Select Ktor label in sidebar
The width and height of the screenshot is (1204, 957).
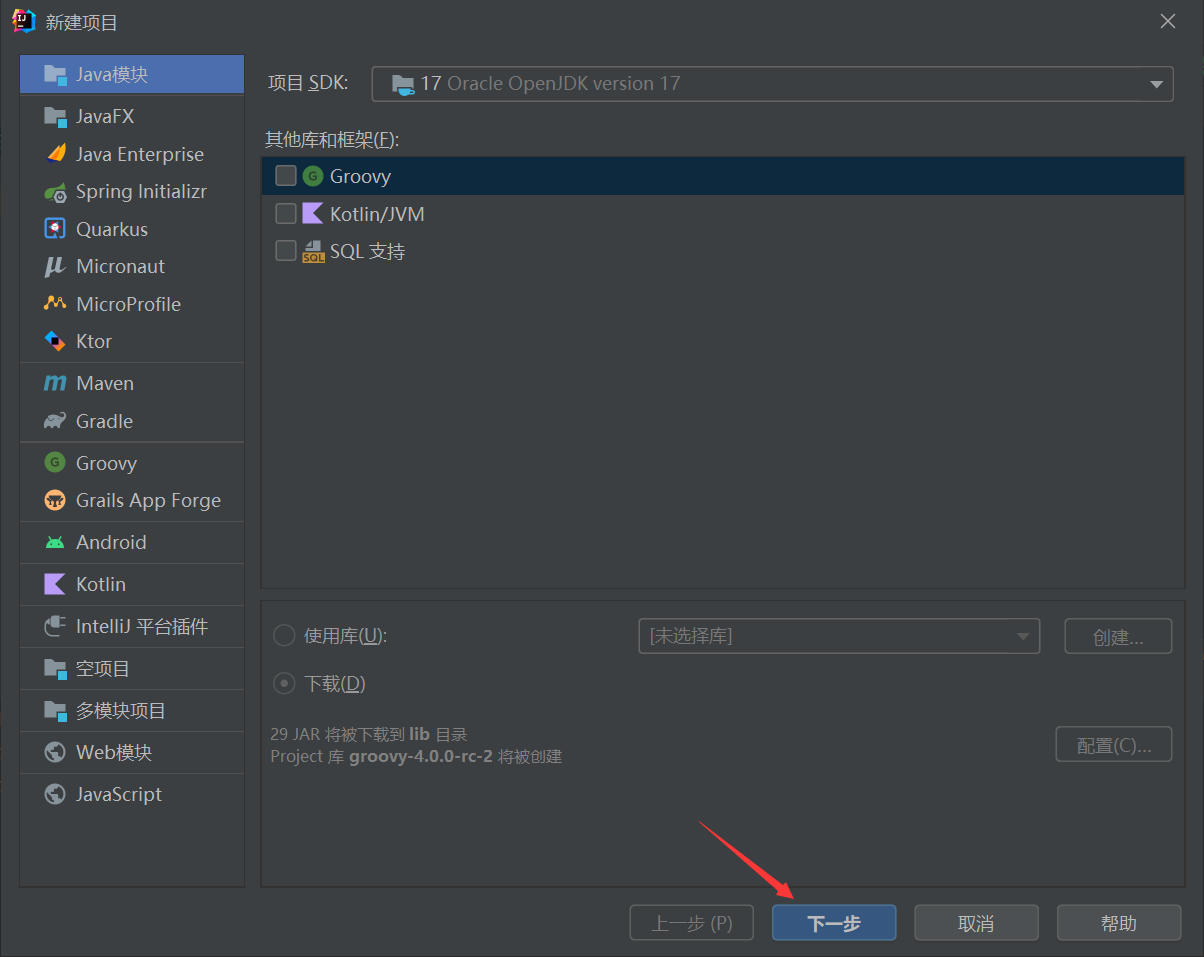point(94,342)
